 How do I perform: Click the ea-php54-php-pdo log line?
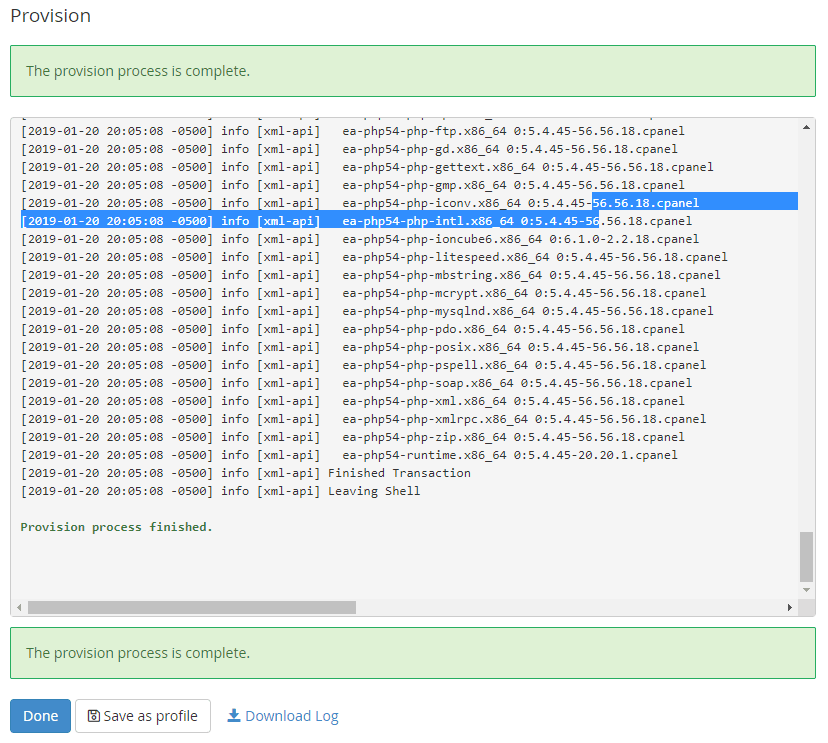(x=353, y=329)
